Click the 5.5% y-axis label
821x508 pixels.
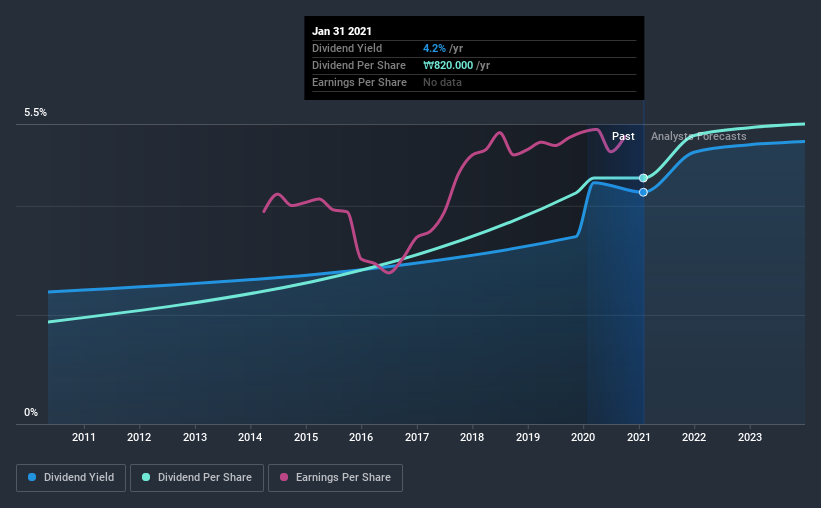(35, 113)
